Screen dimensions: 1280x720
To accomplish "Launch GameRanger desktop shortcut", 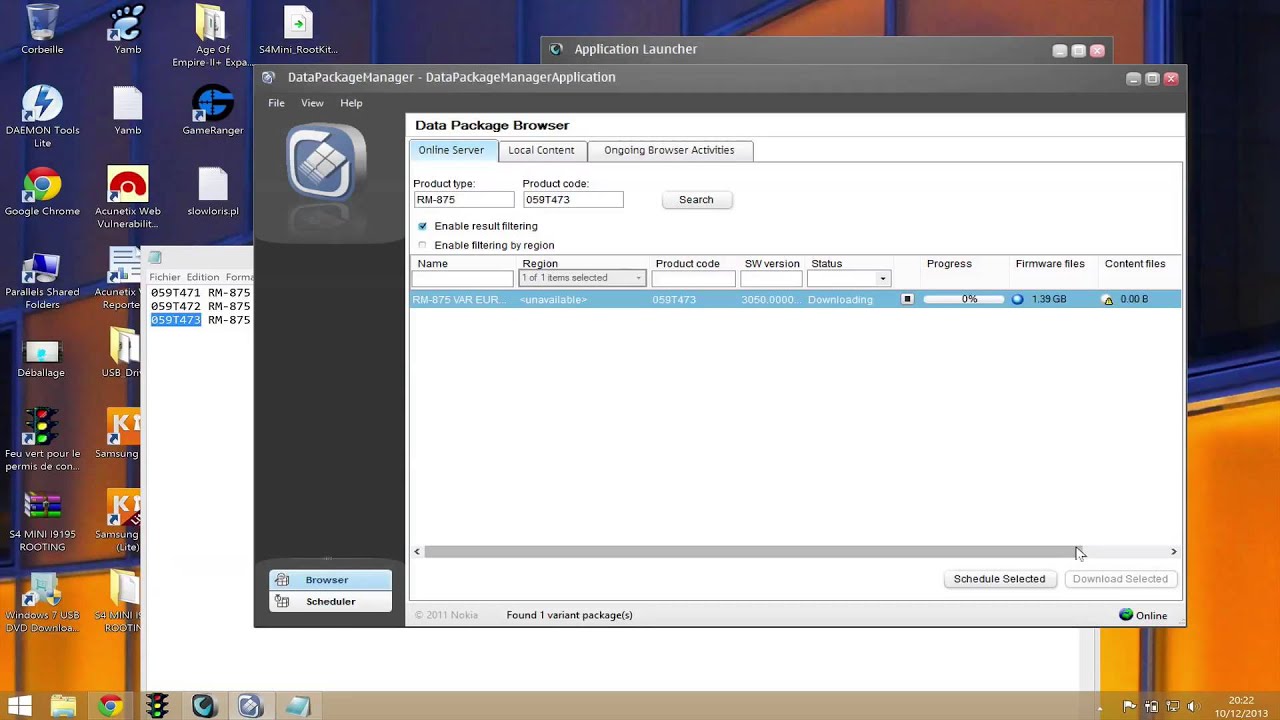I will pos(212,110).
